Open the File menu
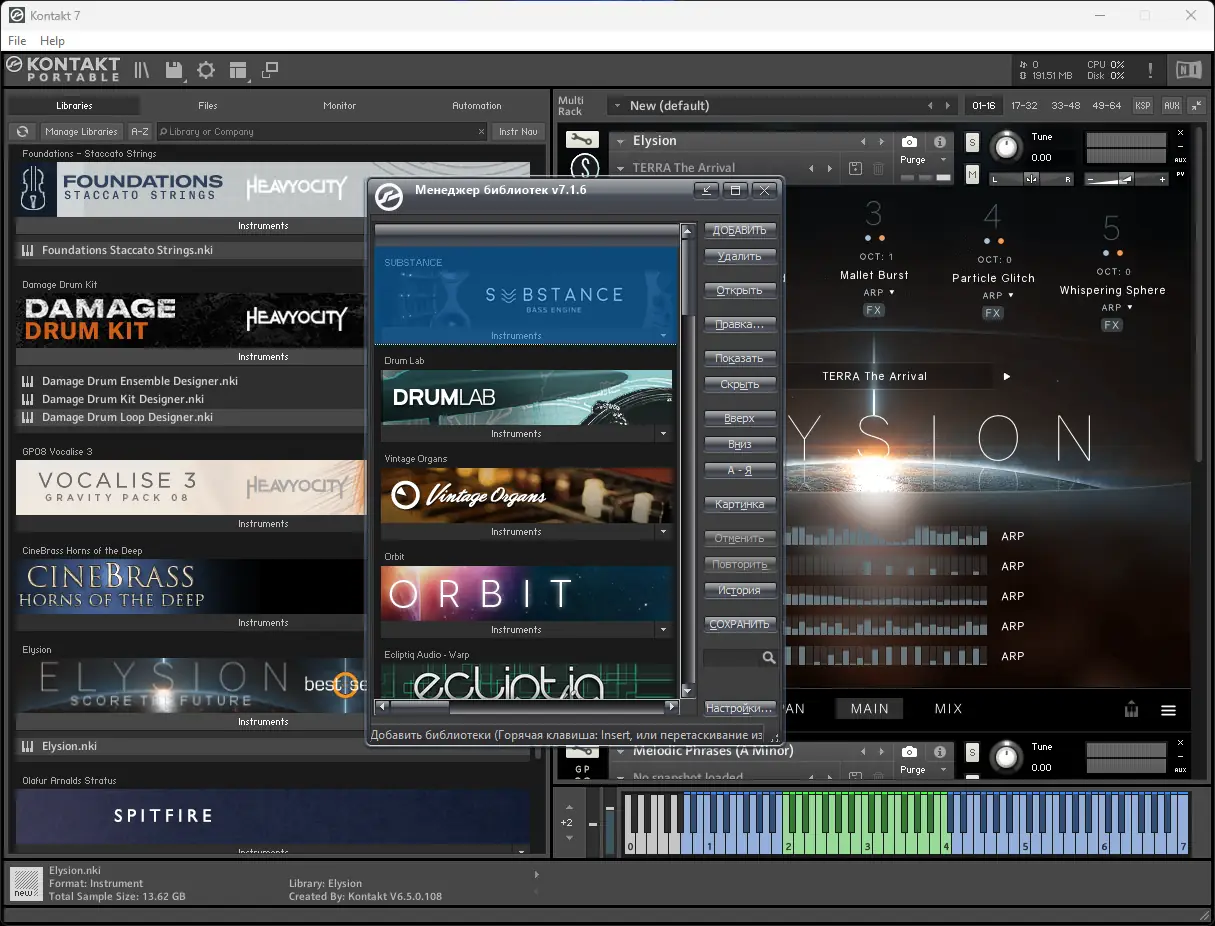 17,41
